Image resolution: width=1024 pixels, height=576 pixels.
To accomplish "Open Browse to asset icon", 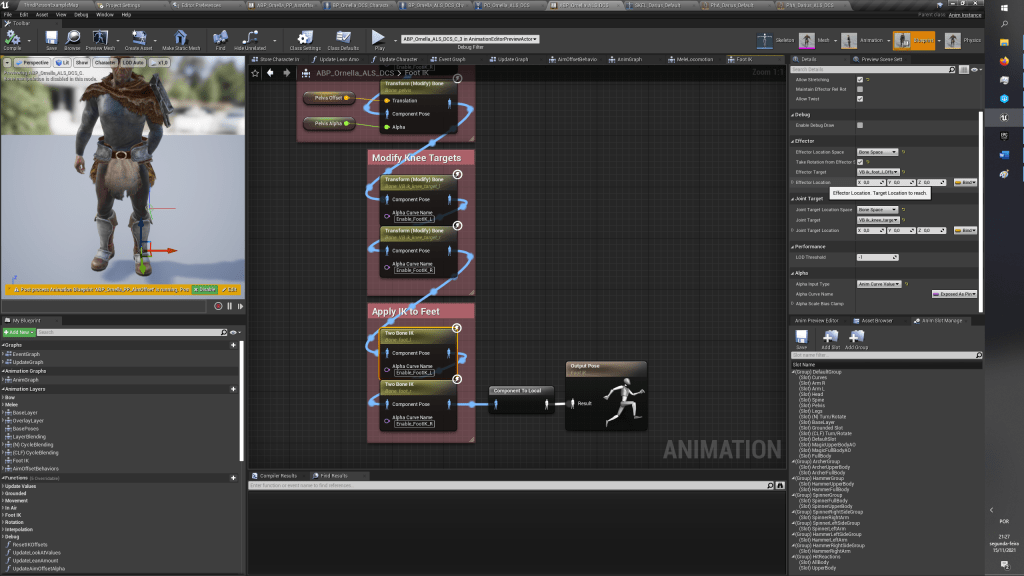I will [x=72, y=40].
